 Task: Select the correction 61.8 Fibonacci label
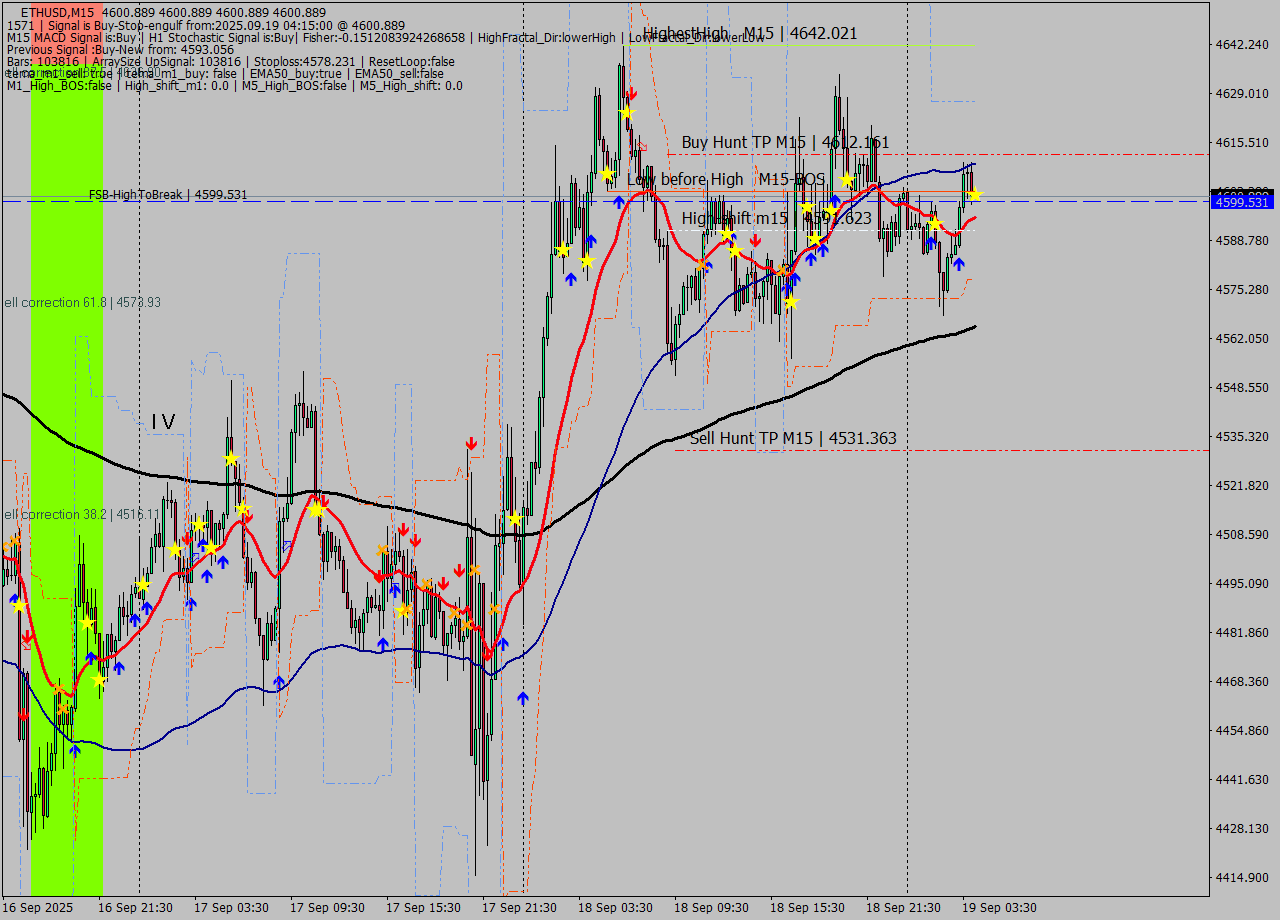[82, 302]
